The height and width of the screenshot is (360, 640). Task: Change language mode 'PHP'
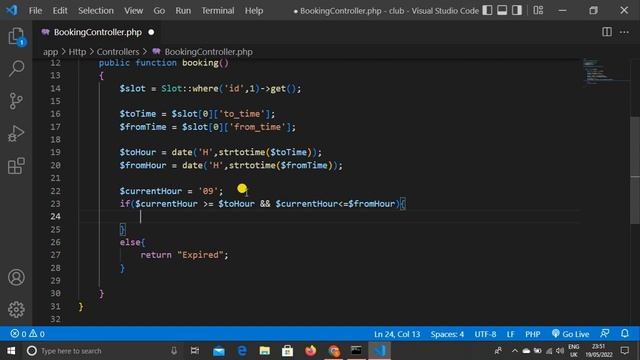click(x=533, y=334)
